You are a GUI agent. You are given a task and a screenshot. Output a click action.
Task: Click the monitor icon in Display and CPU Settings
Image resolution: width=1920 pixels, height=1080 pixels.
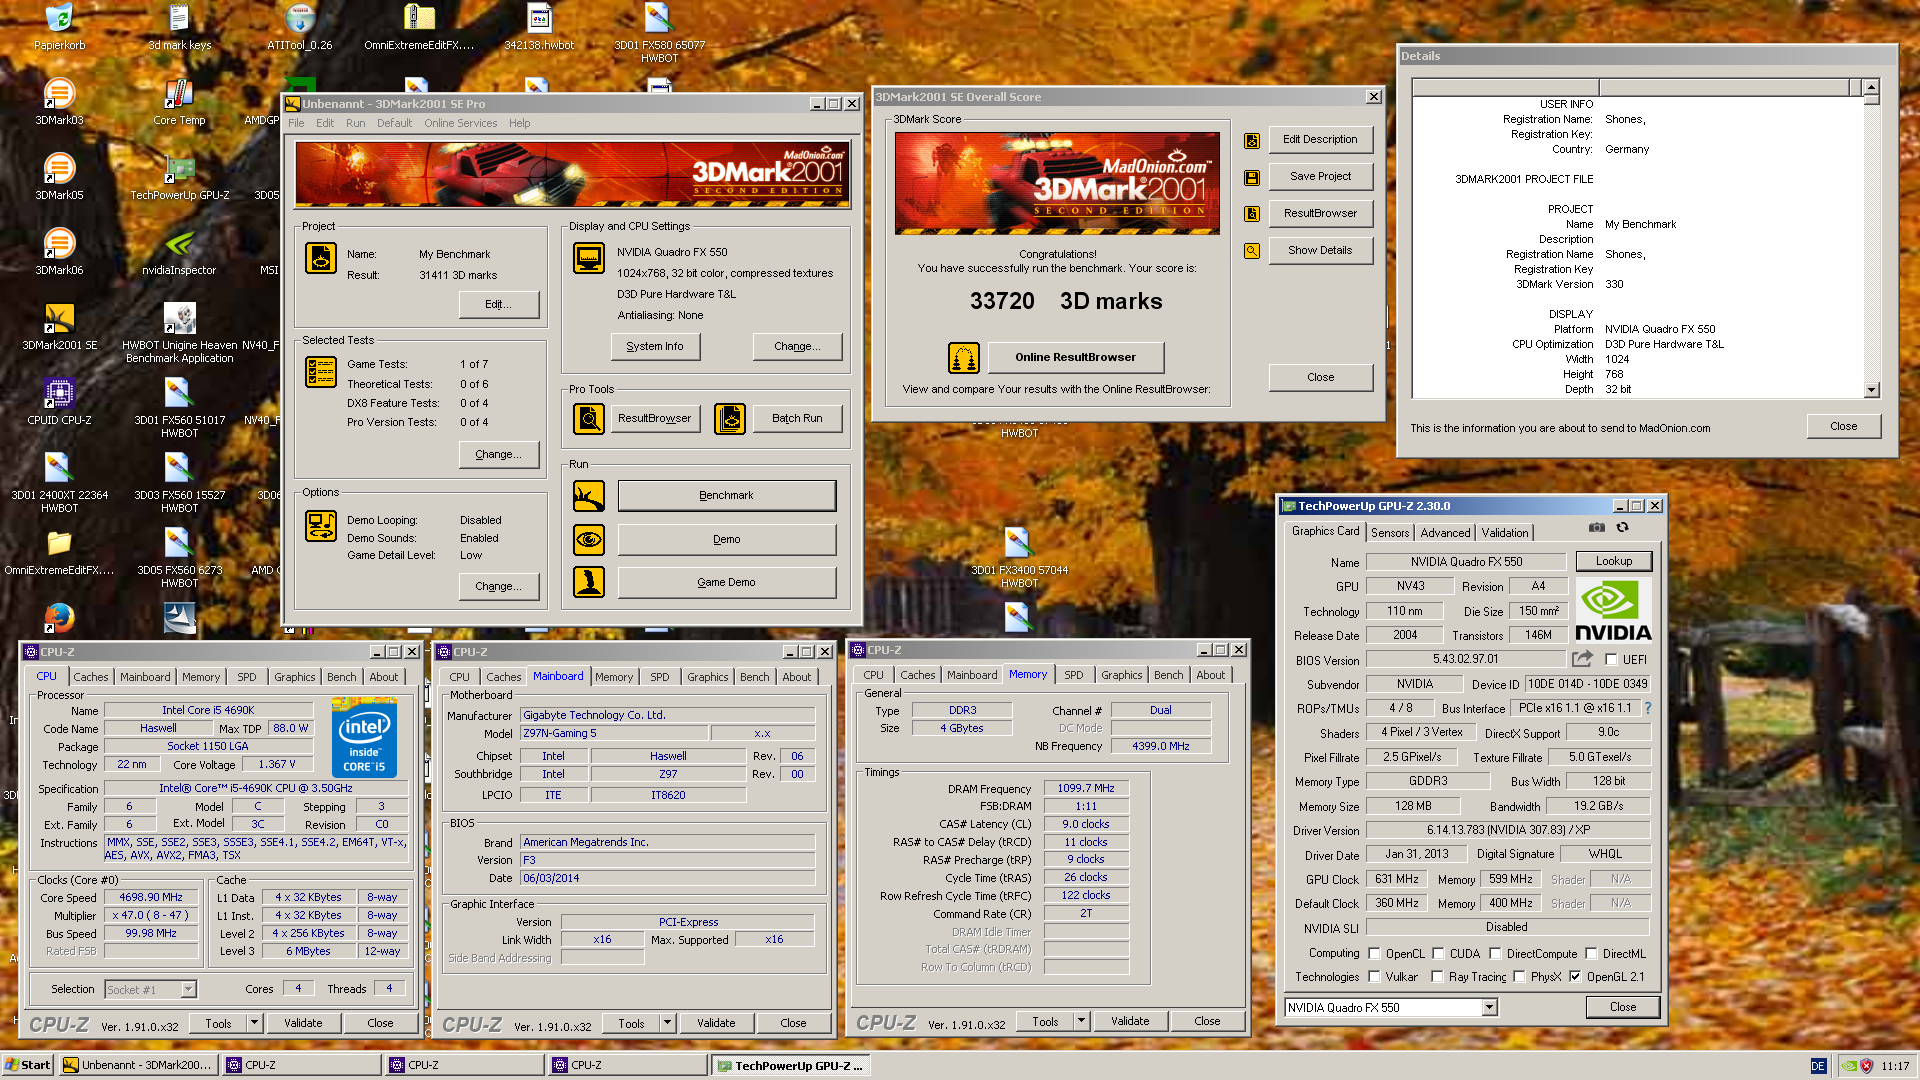[x=588, y=258]
